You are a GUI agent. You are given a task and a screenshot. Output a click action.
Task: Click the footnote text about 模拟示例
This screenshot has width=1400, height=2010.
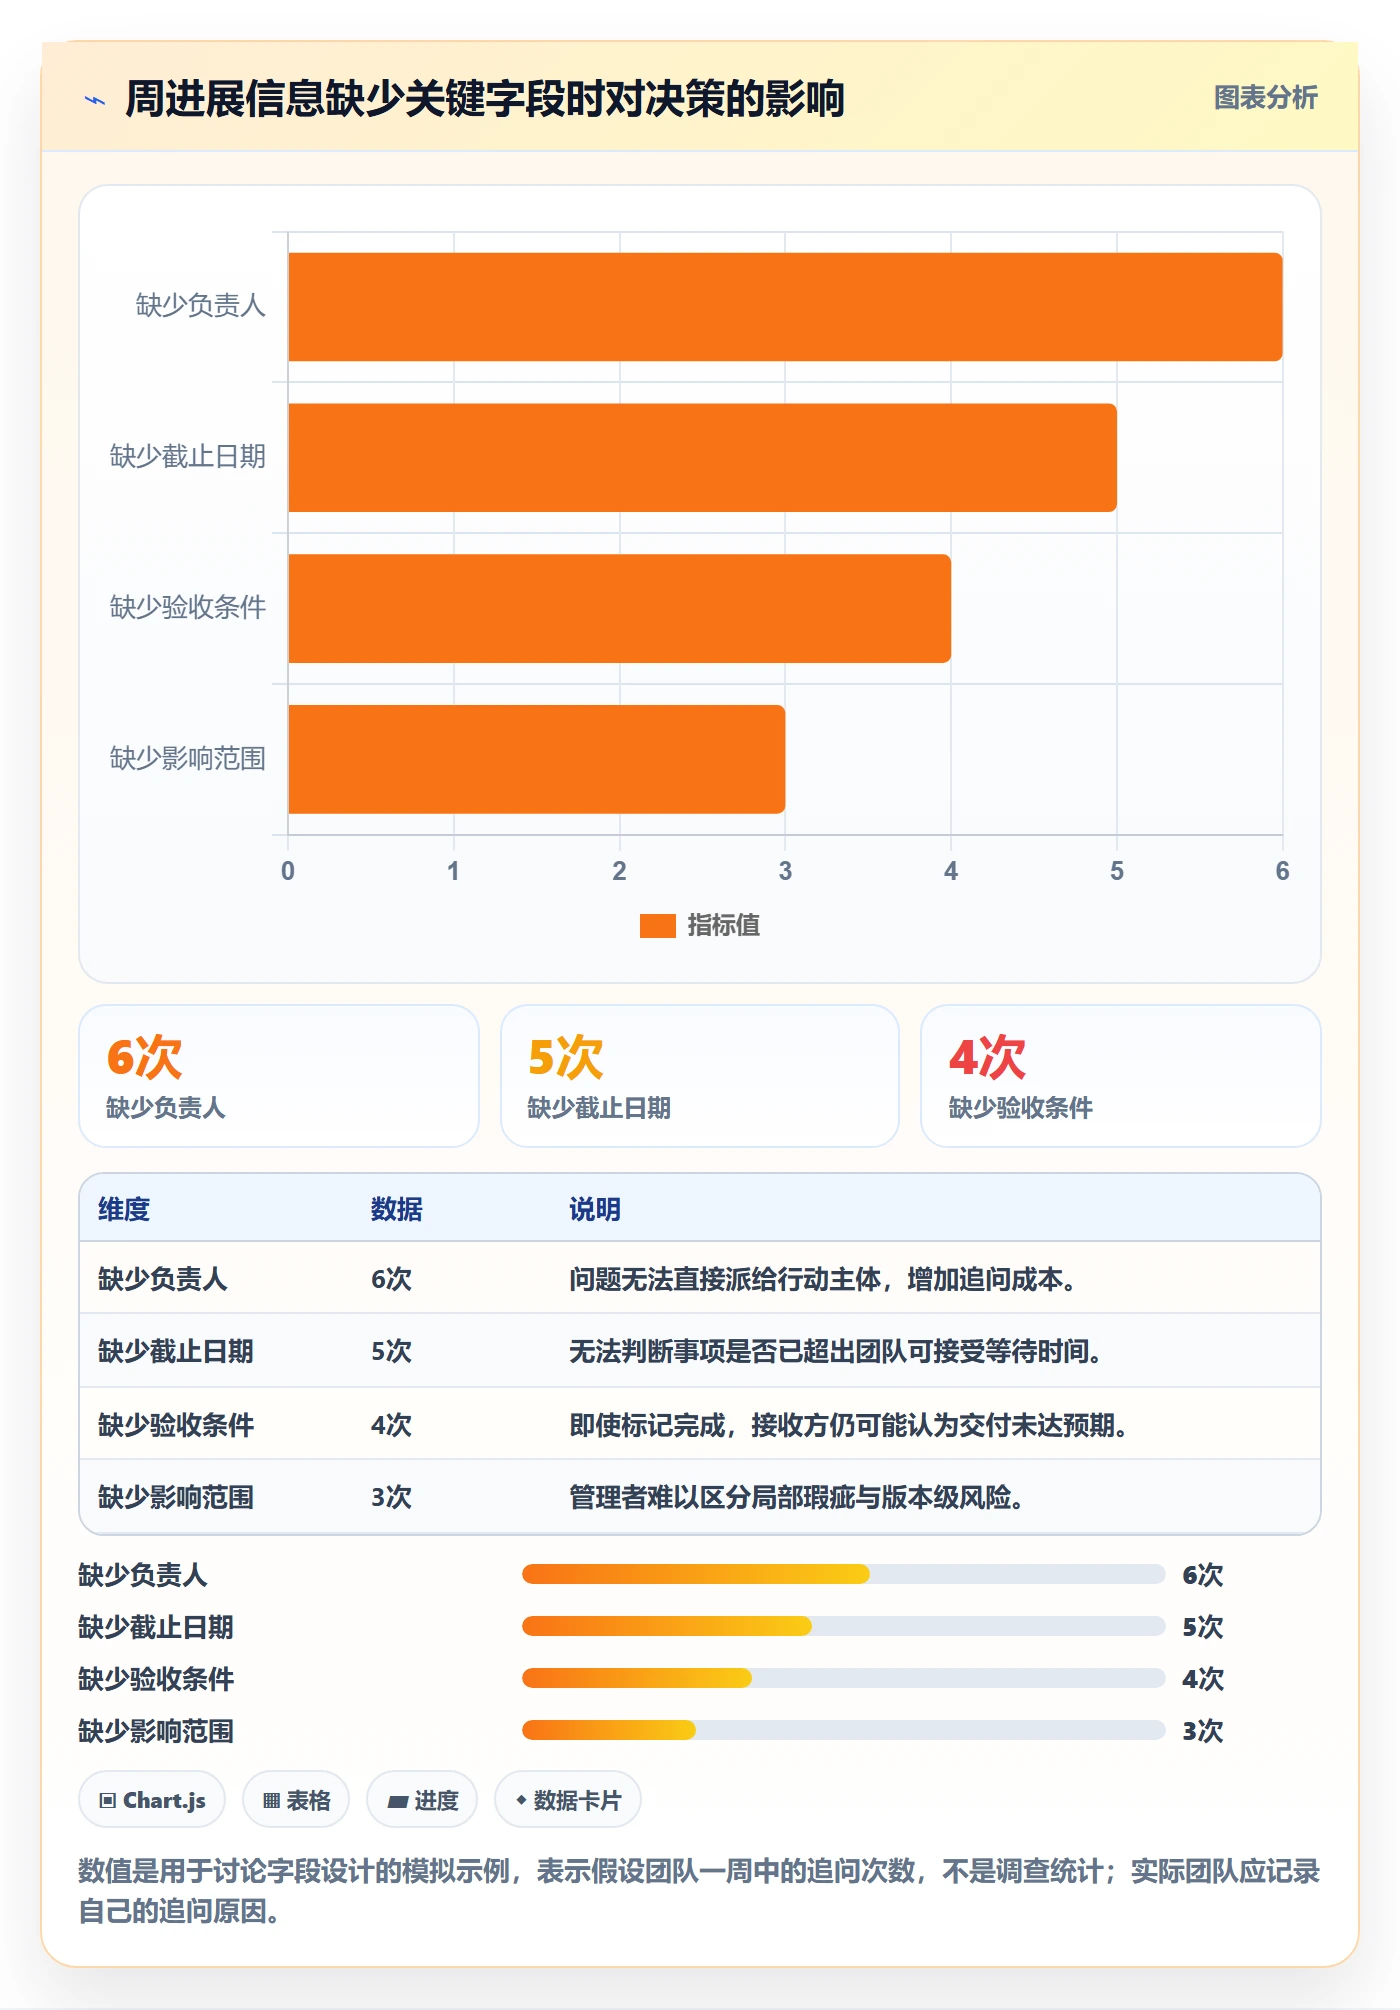[x=699, y=1891]
